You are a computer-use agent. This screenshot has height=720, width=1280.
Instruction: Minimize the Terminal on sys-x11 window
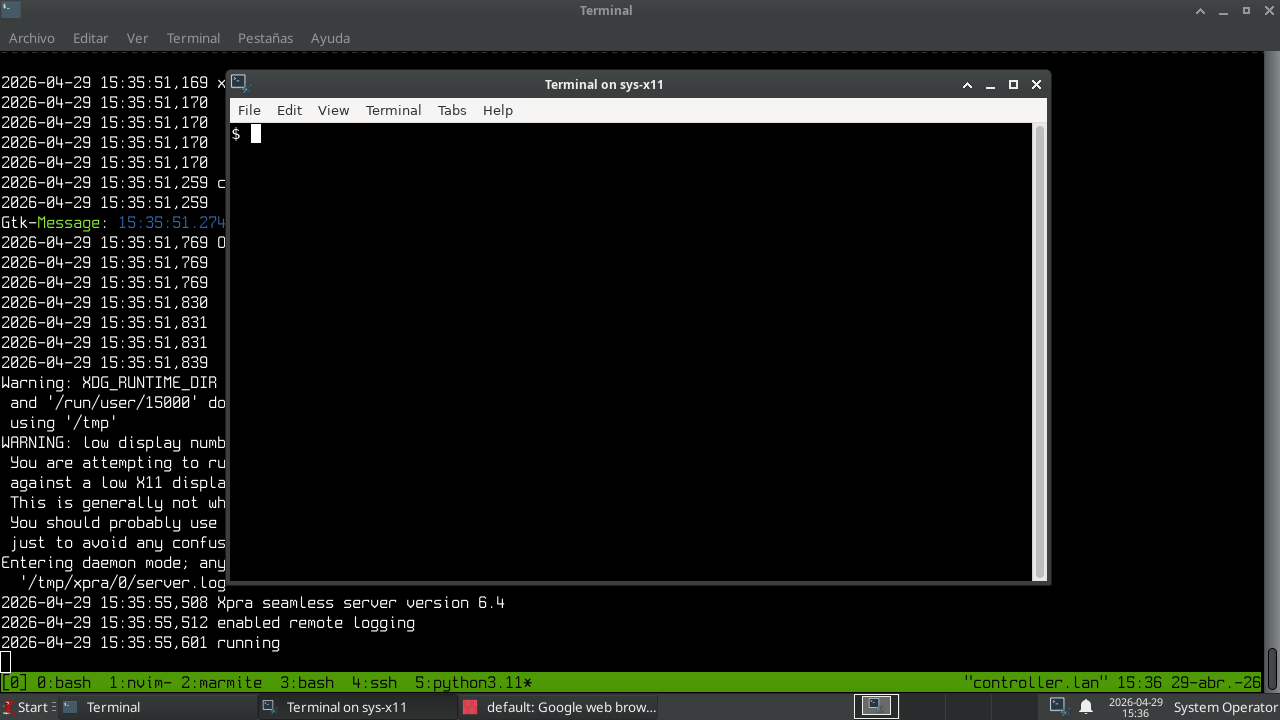point(990,85)
